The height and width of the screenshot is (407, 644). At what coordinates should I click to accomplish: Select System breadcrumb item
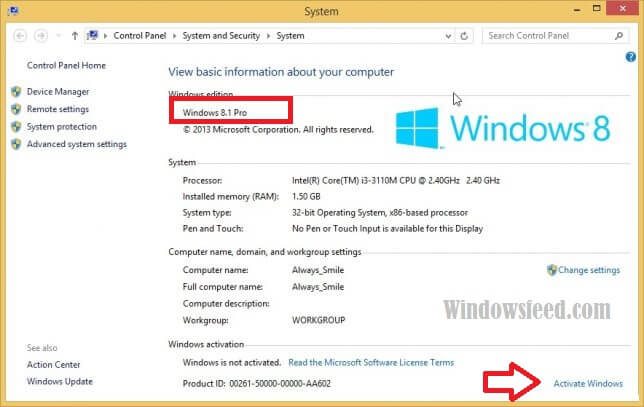[290, 36]
